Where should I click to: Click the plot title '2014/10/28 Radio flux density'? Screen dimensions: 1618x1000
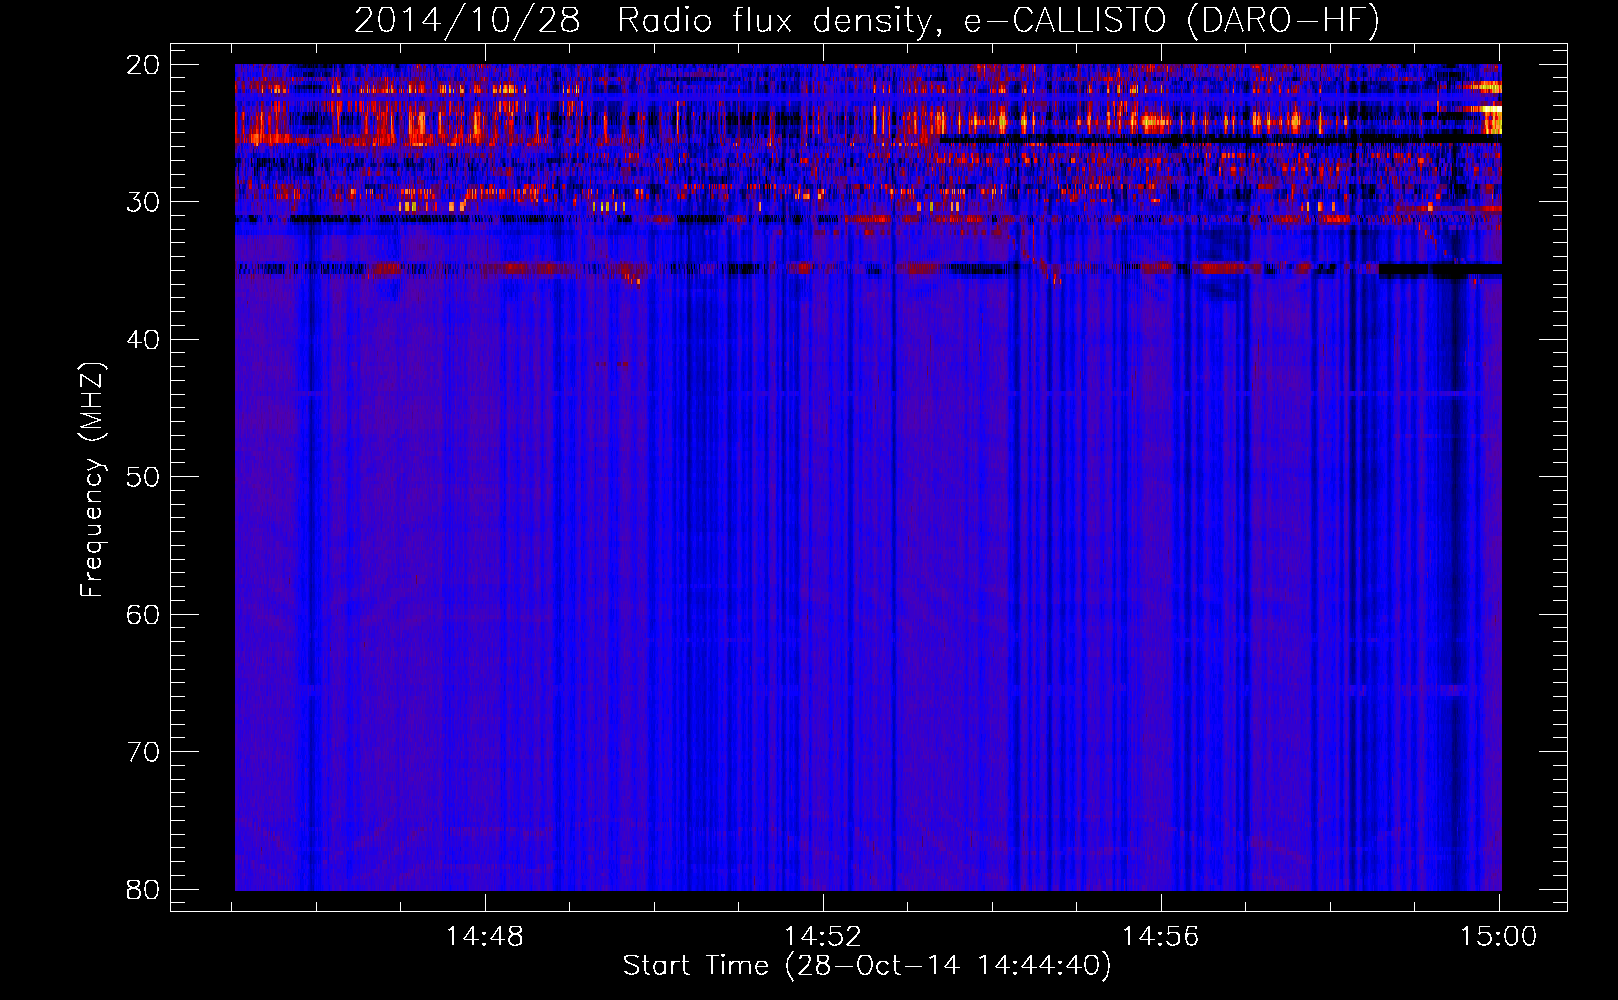[x=644, y=21]
